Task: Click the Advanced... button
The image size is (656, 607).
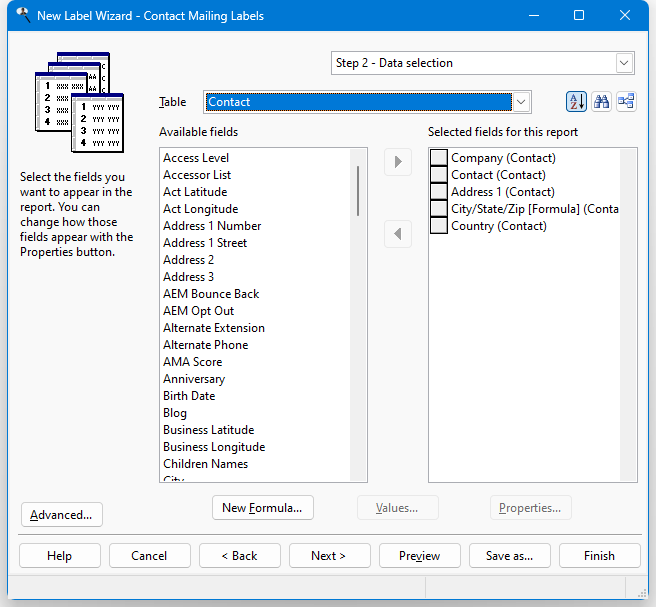Action: [62, 515]
